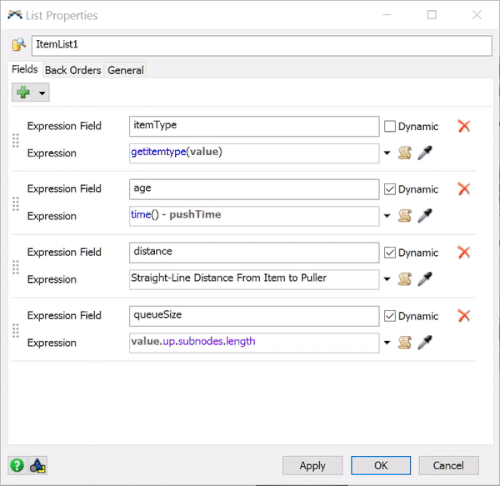500x486 pixels.
Task: Click the Apply button
Action: [x=312, y=465]
